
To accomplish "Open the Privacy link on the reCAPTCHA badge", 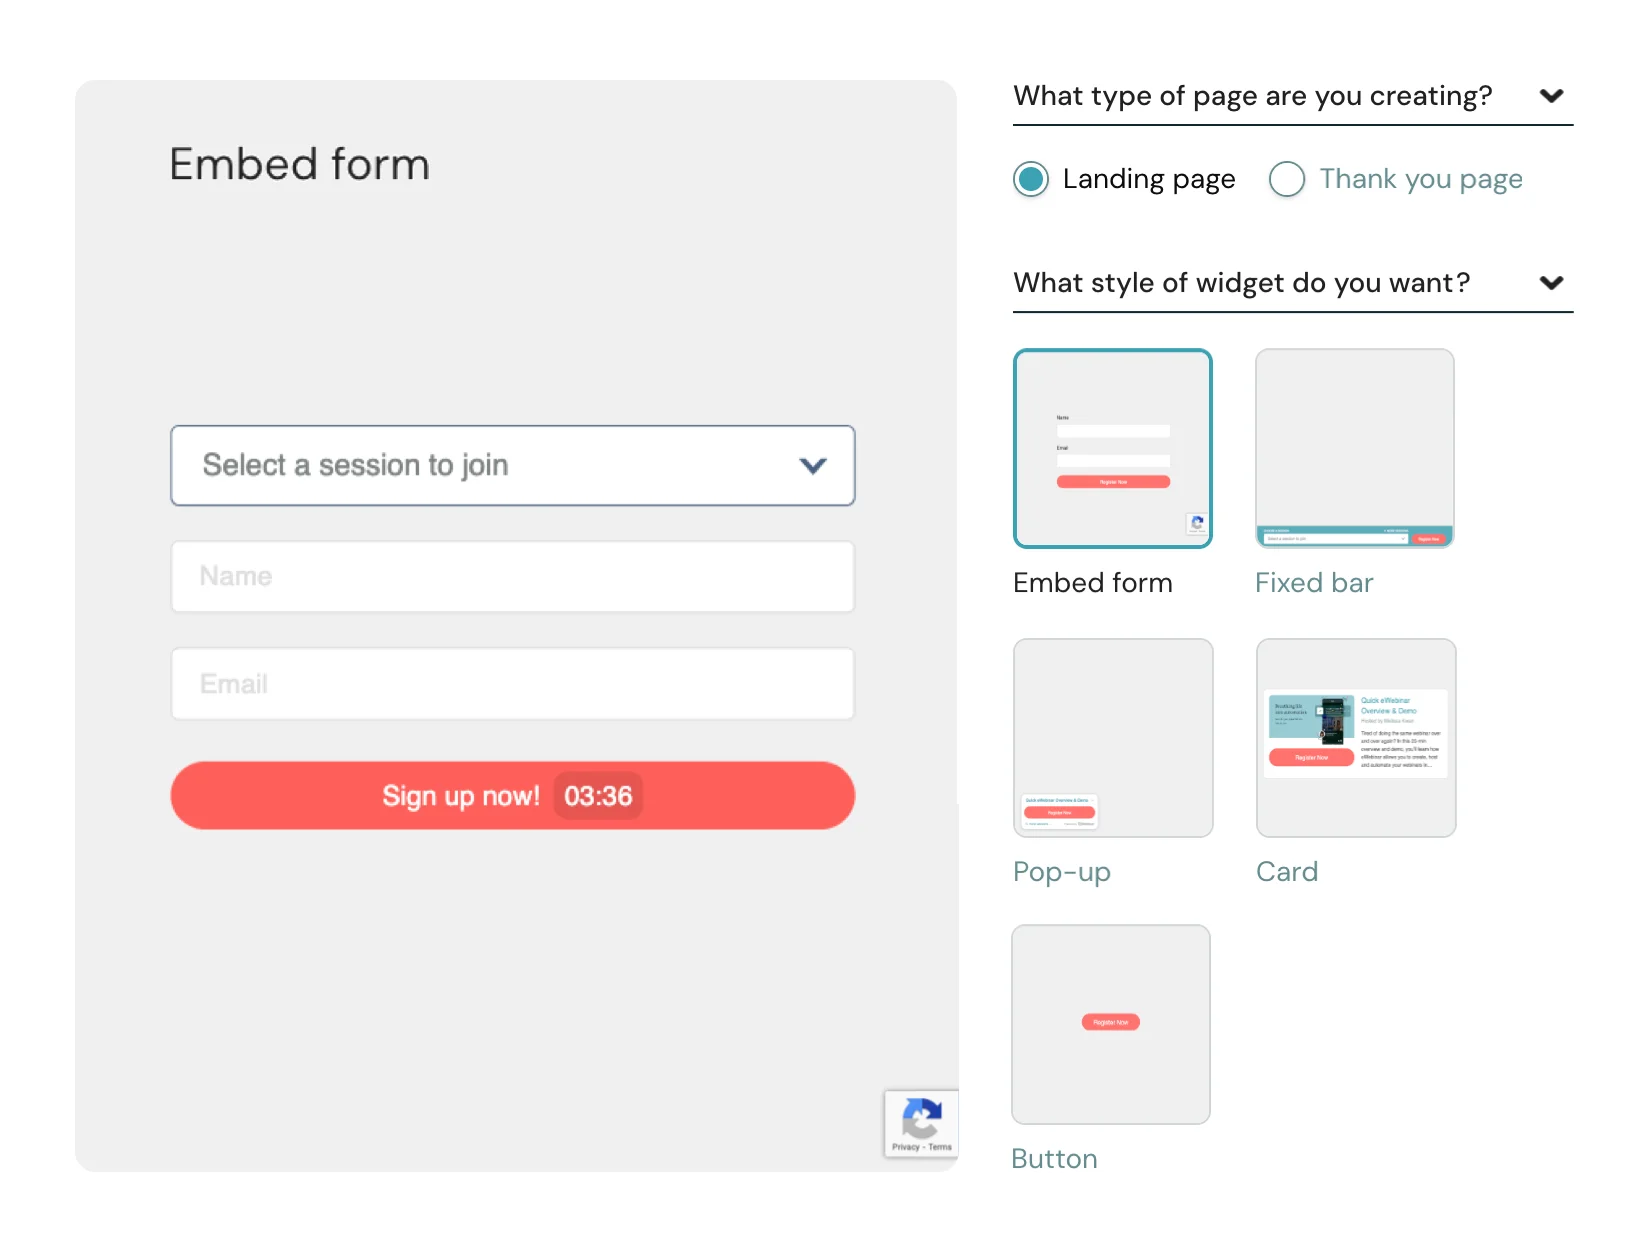I will pyautogui.click(x=908, y=1148).
